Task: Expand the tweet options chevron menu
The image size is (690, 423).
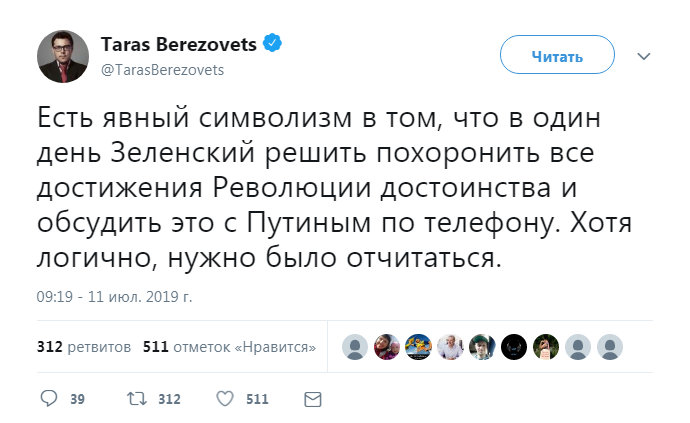Action: click(643, 56)
